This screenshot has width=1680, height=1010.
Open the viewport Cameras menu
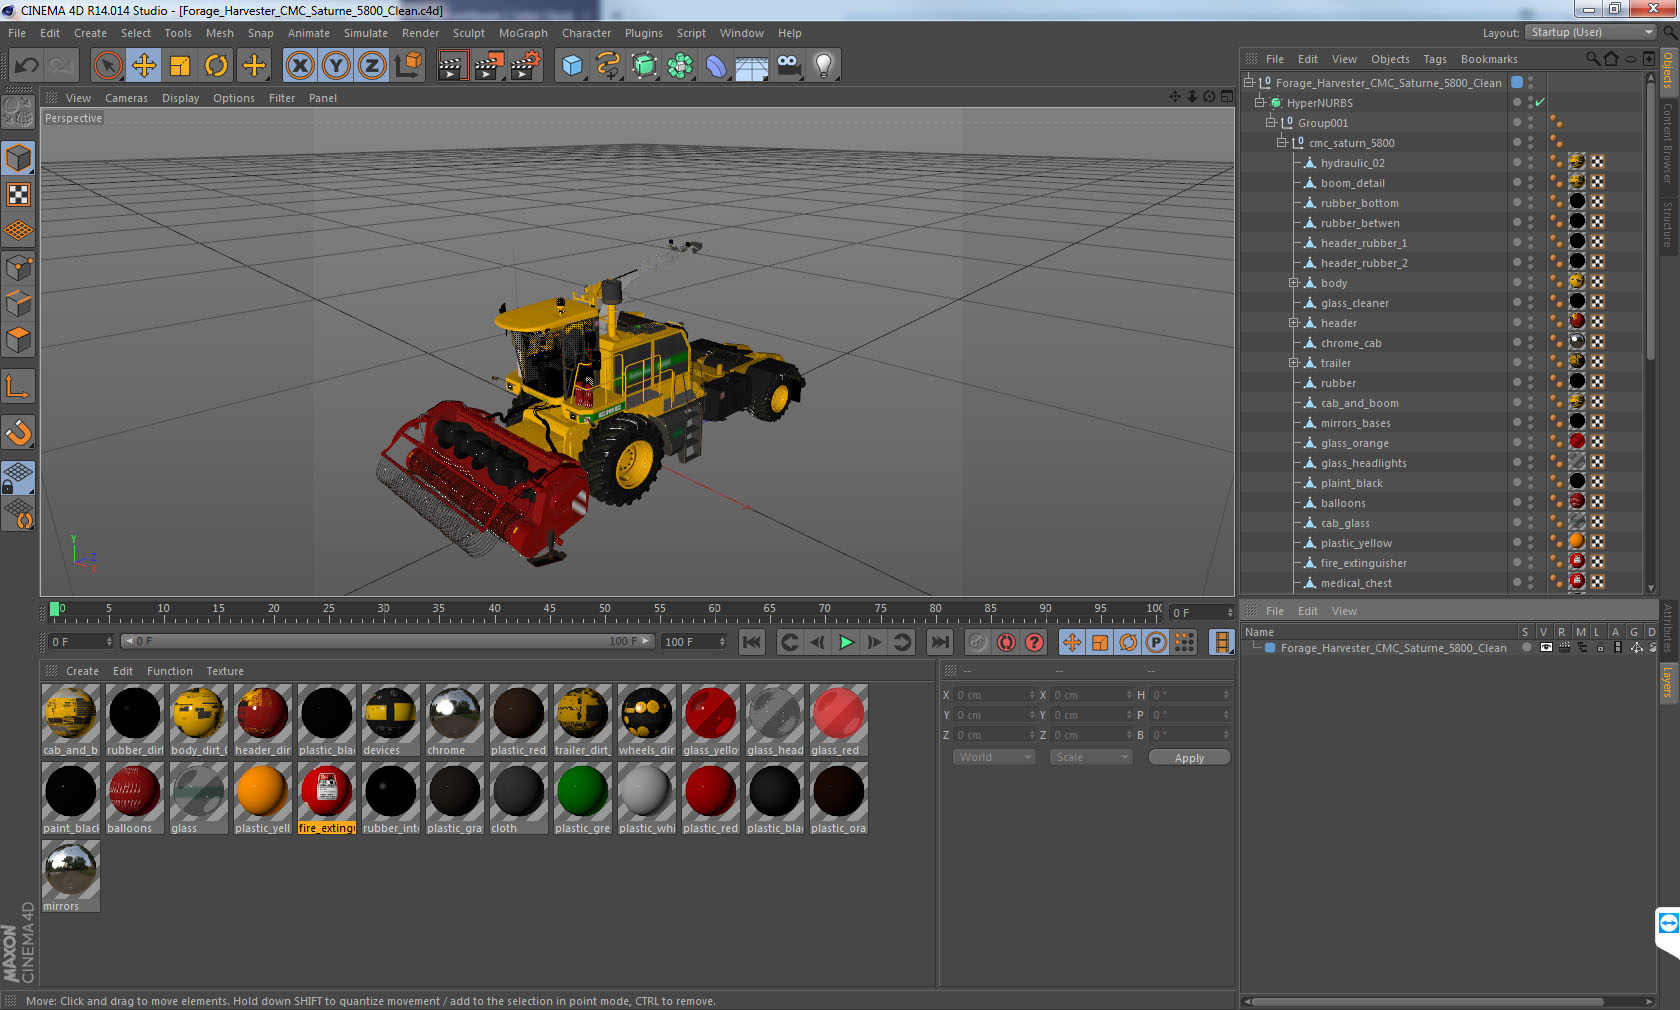click(126, 98)
